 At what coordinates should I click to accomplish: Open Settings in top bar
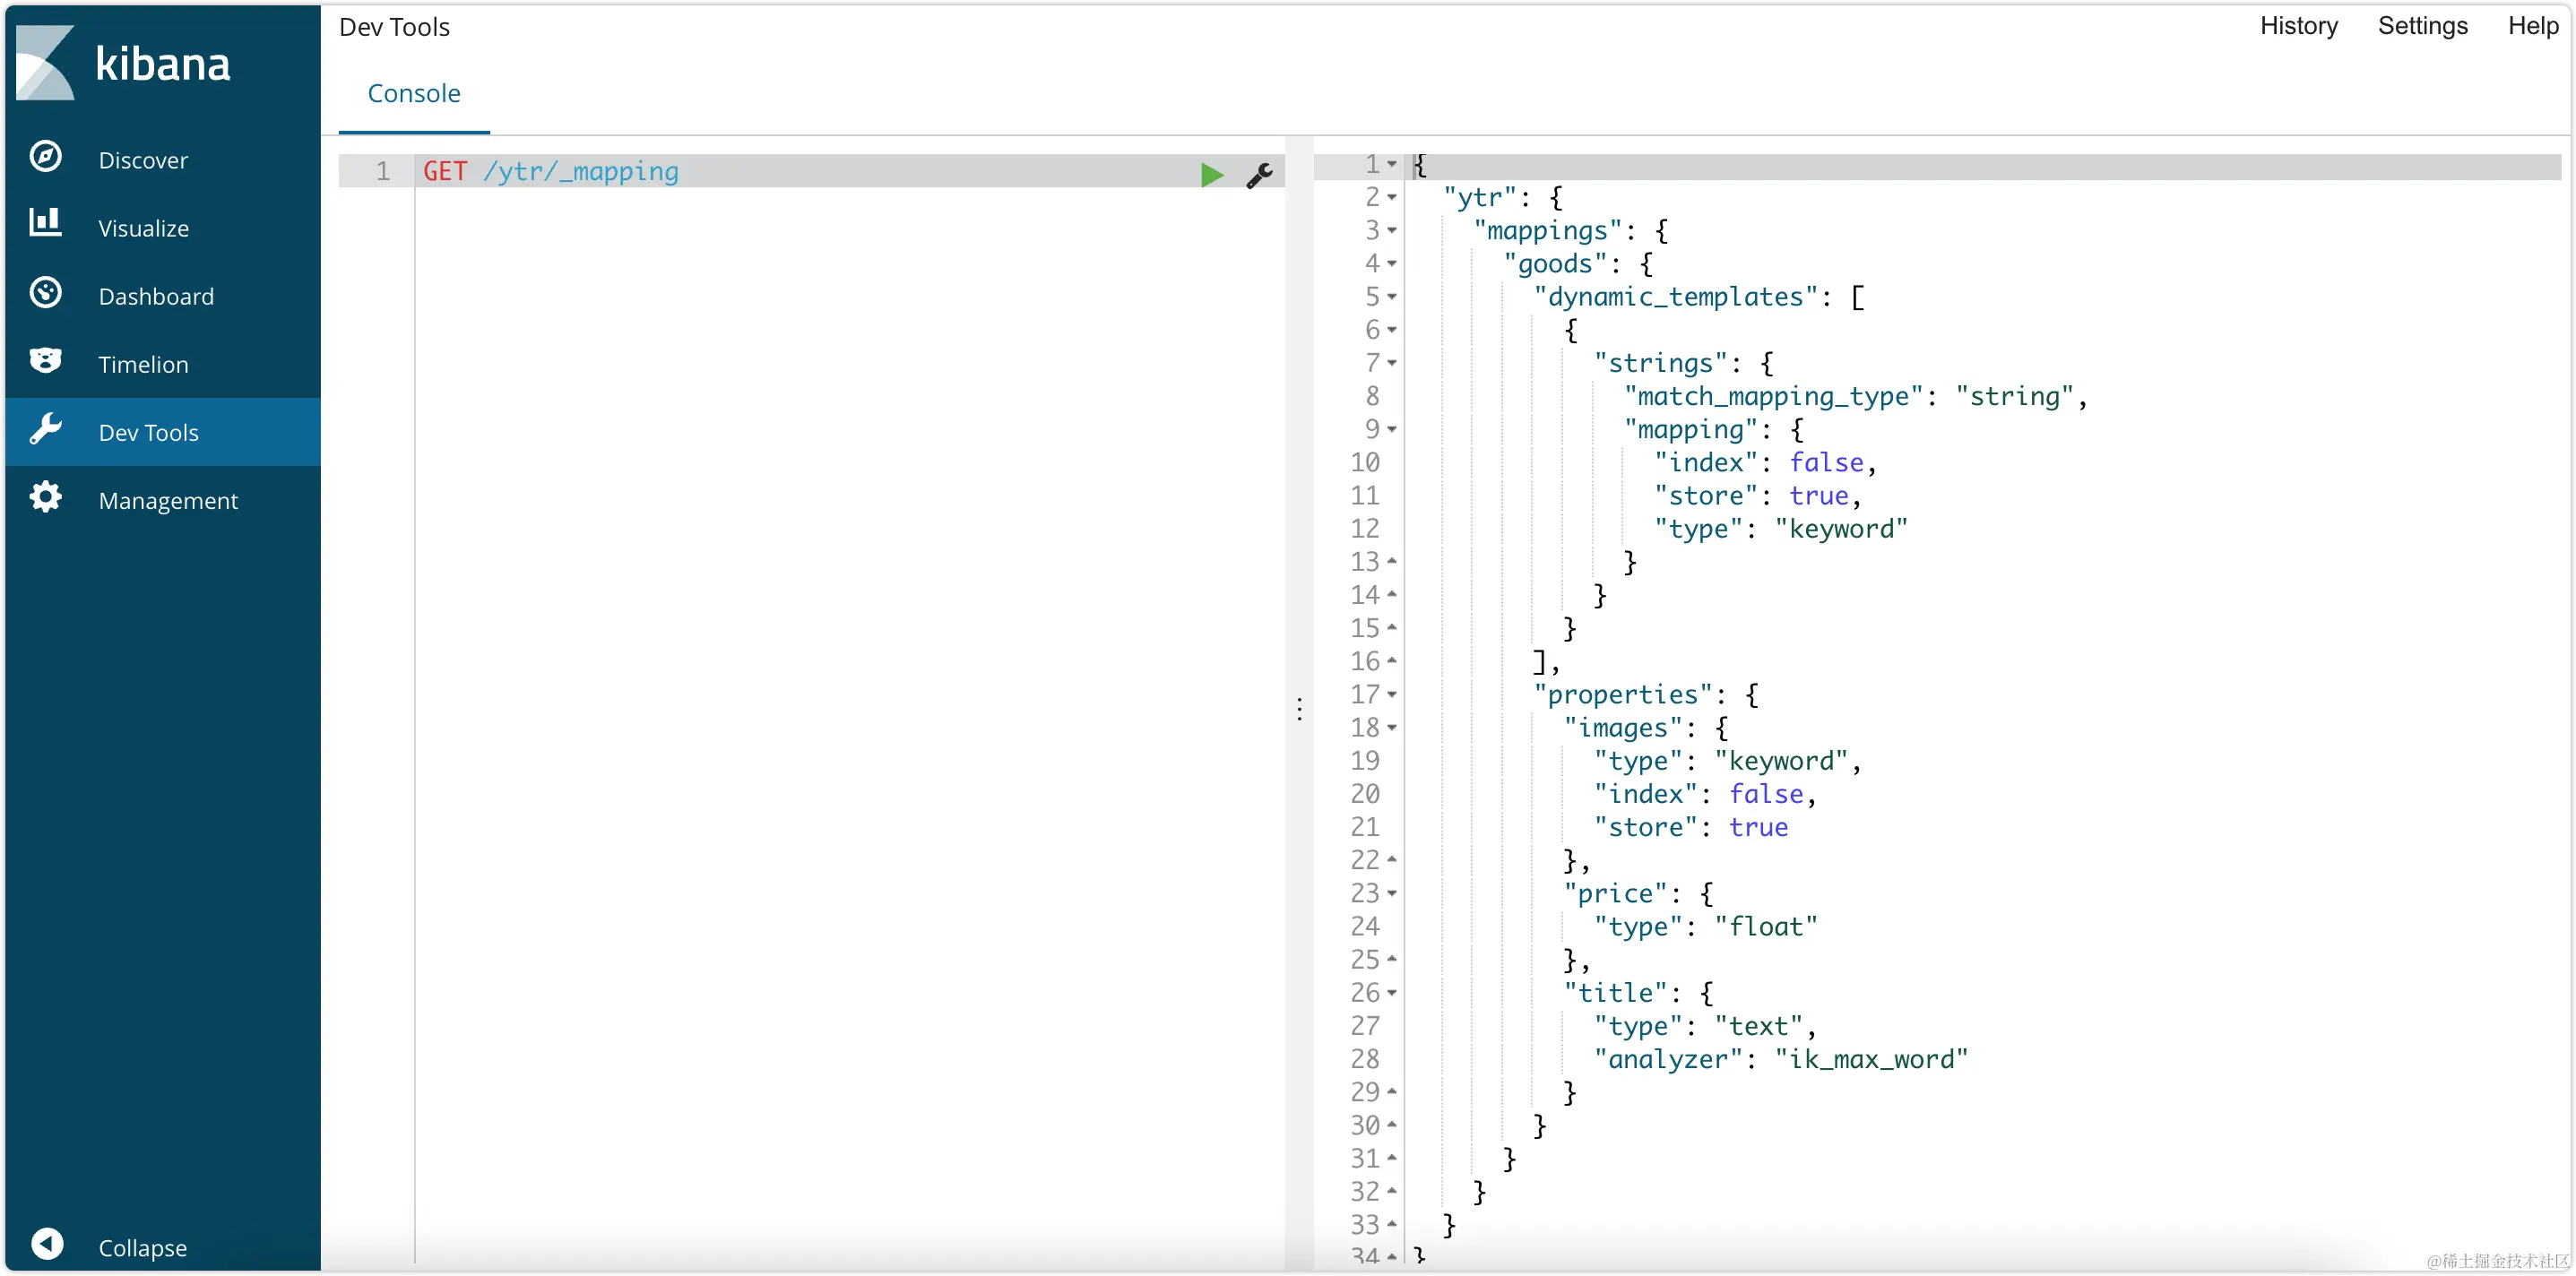tap(2422, 26)
